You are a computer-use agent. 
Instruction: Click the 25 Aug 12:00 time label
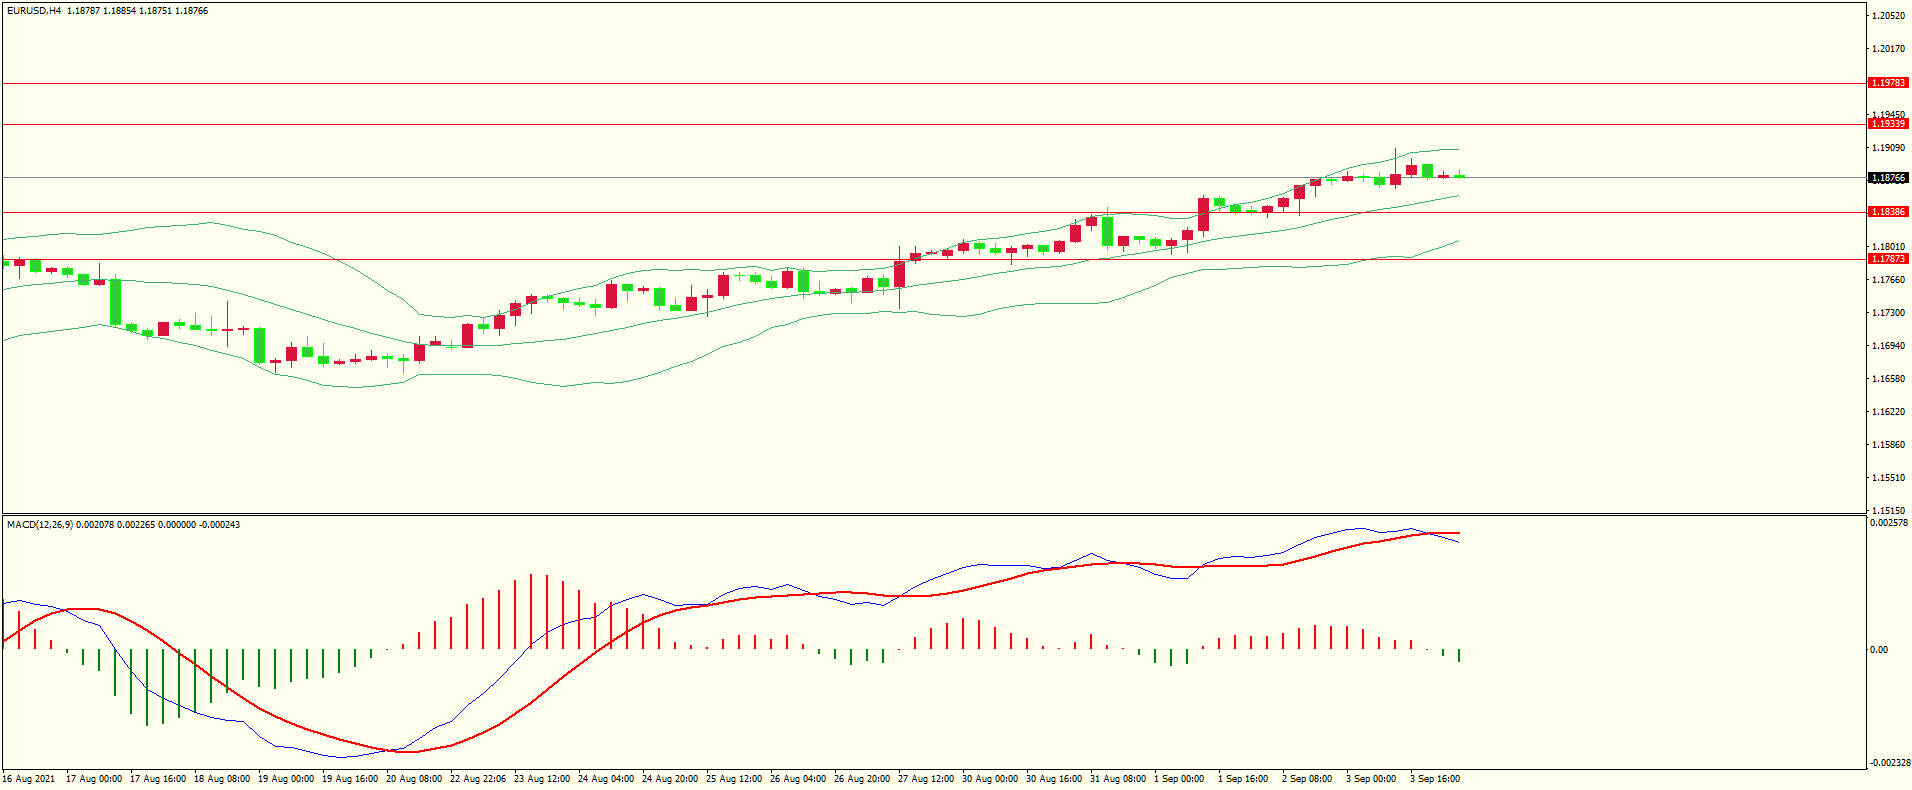(734, 779)
